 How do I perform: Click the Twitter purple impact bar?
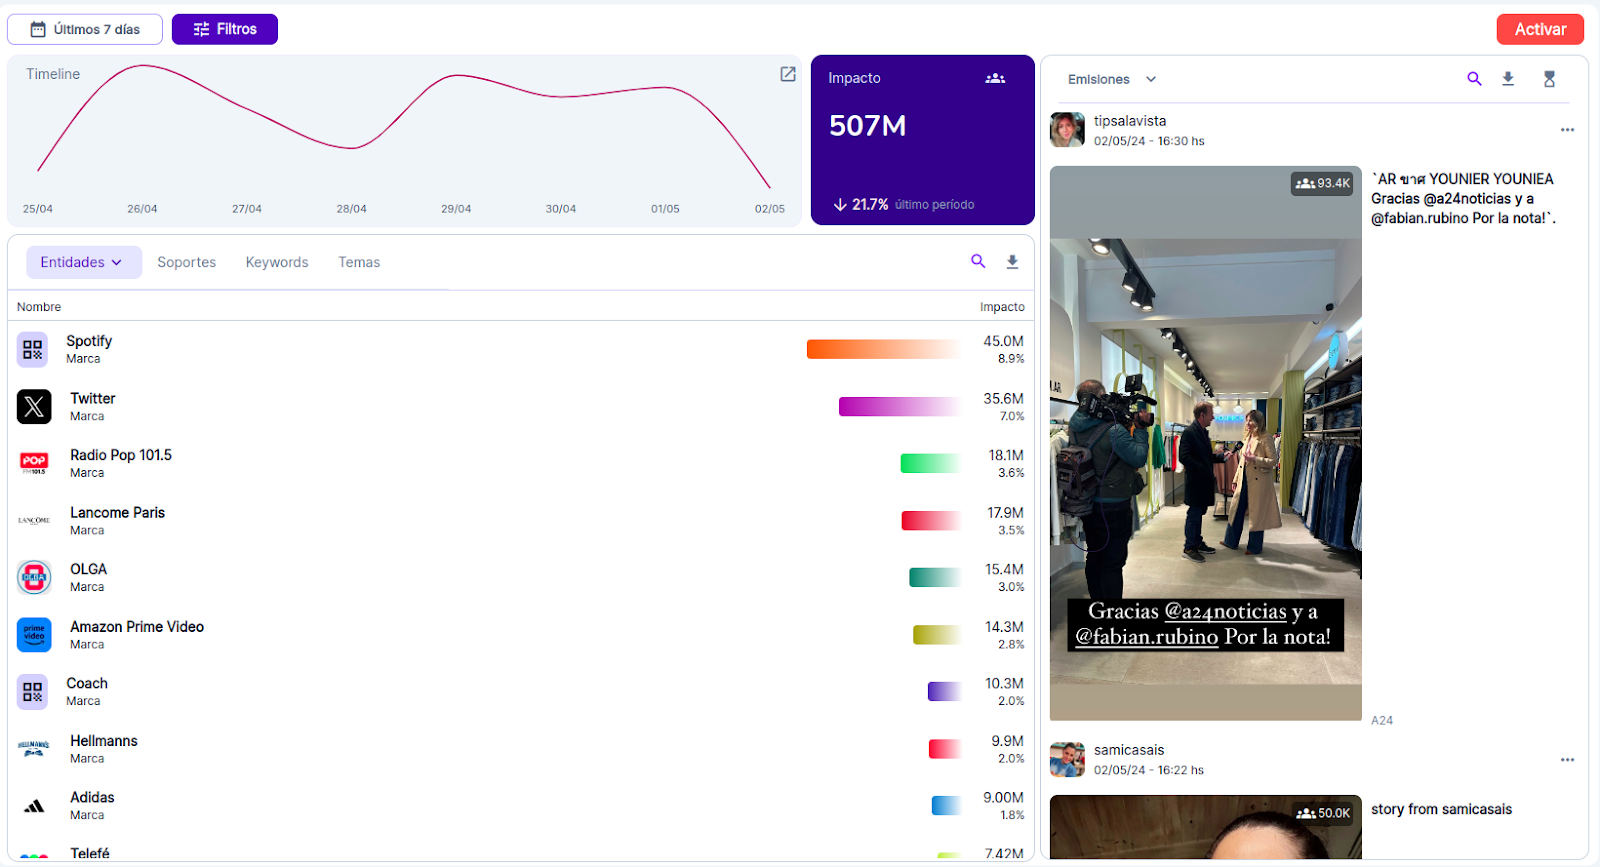[900, 406]
